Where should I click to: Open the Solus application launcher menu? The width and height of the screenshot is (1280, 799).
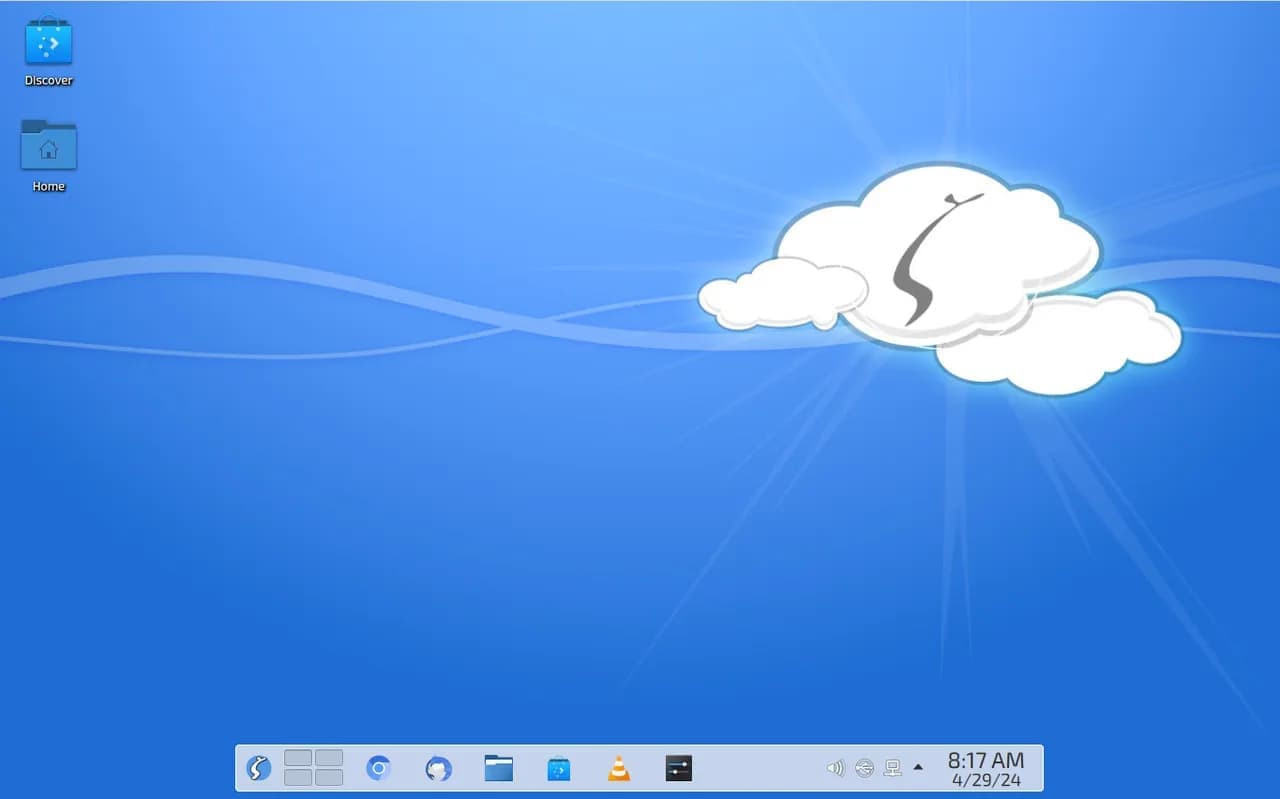(259, 768)
